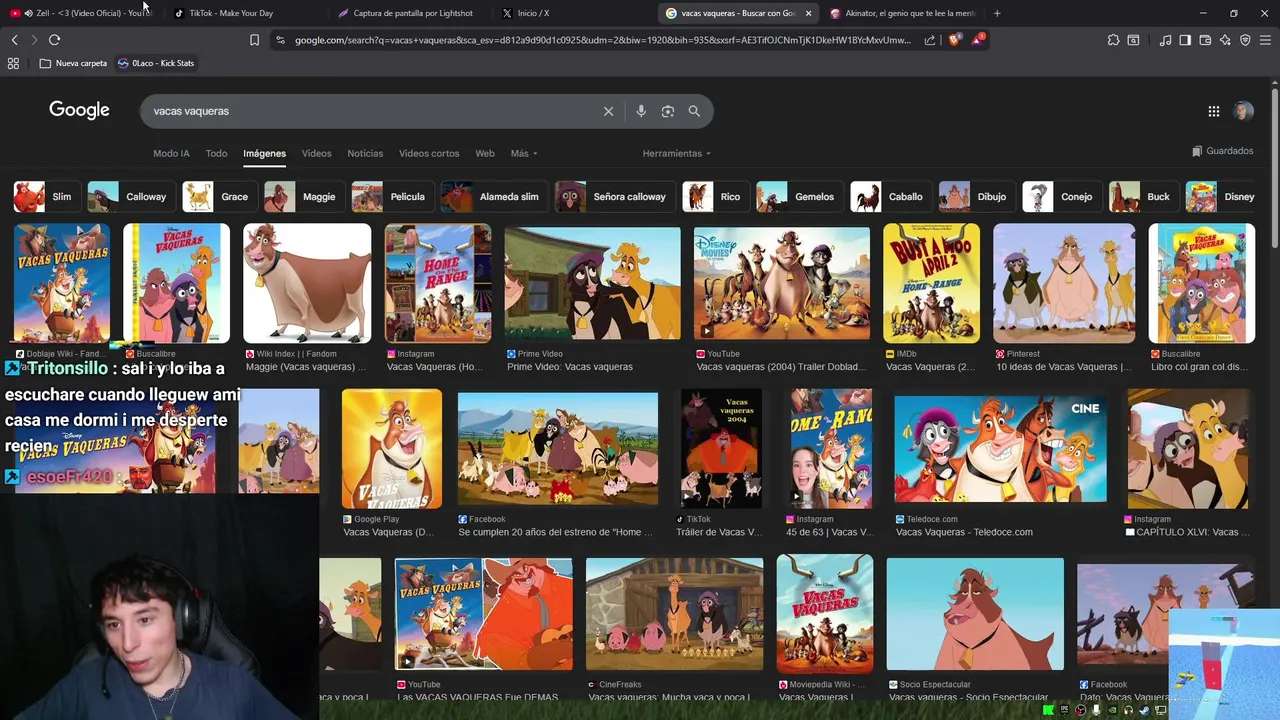Reload the page
The width and height of the screenshot is (1280, 720).
[54, 40]
